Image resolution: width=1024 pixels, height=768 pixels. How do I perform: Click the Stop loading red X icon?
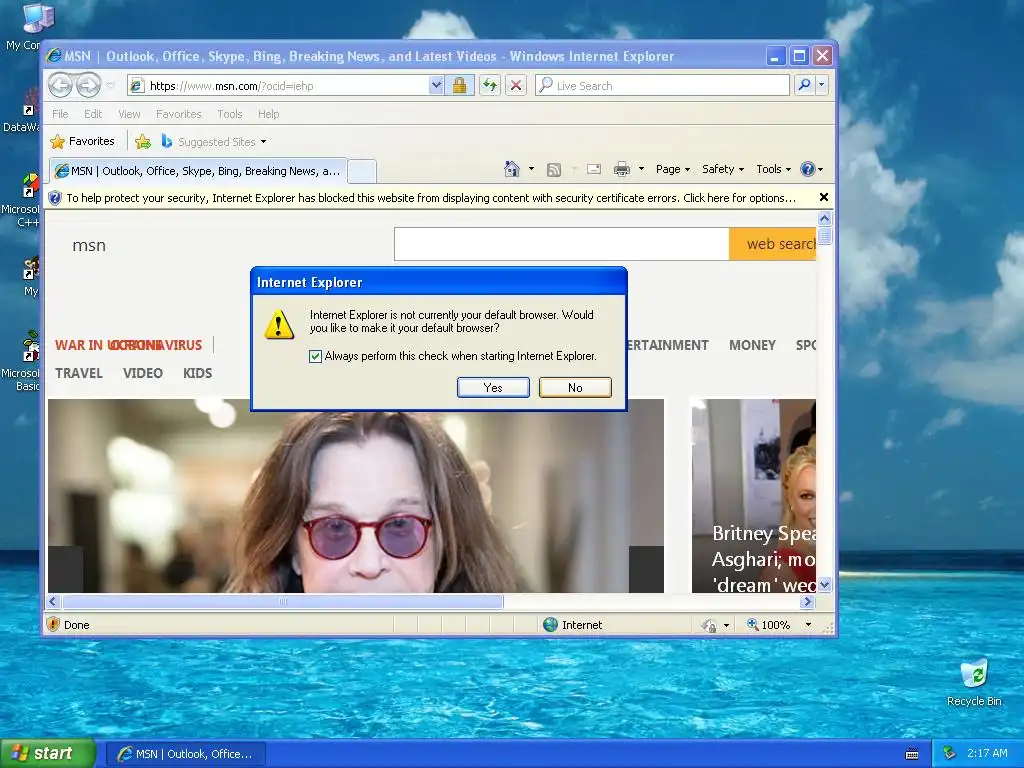(x=516, y=86)
